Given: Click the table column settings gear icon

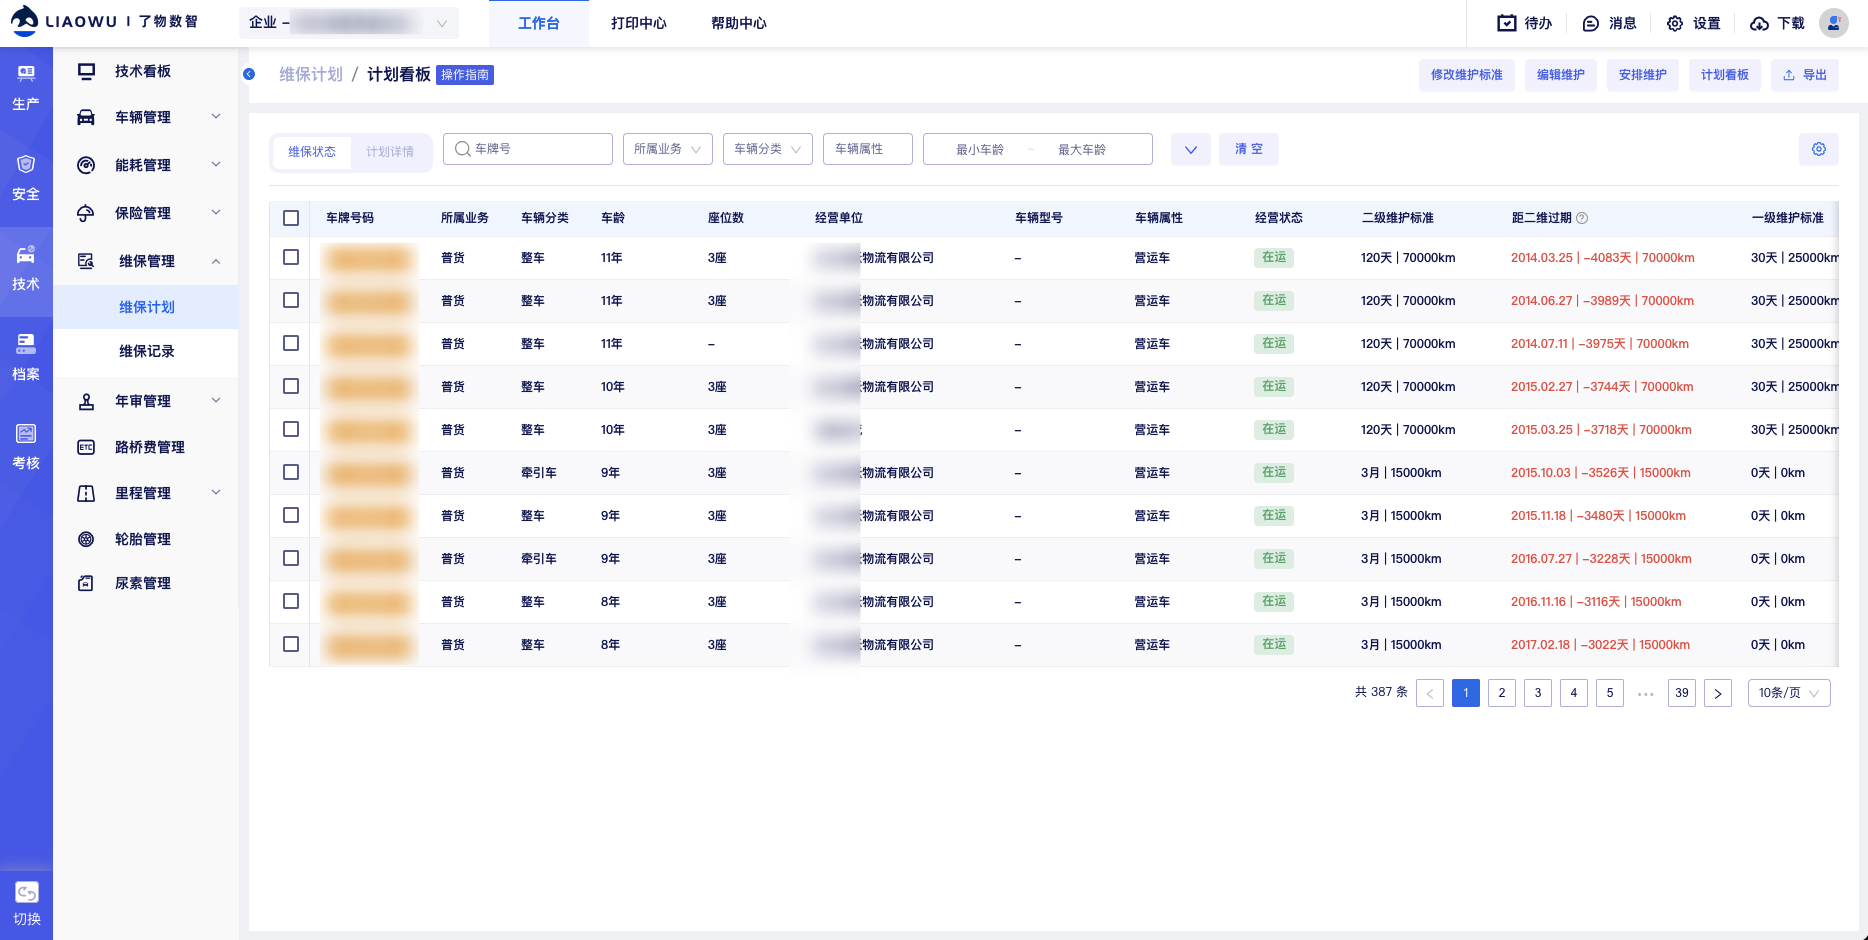Looking at the screenshot, I should [x=1818, y=149].
